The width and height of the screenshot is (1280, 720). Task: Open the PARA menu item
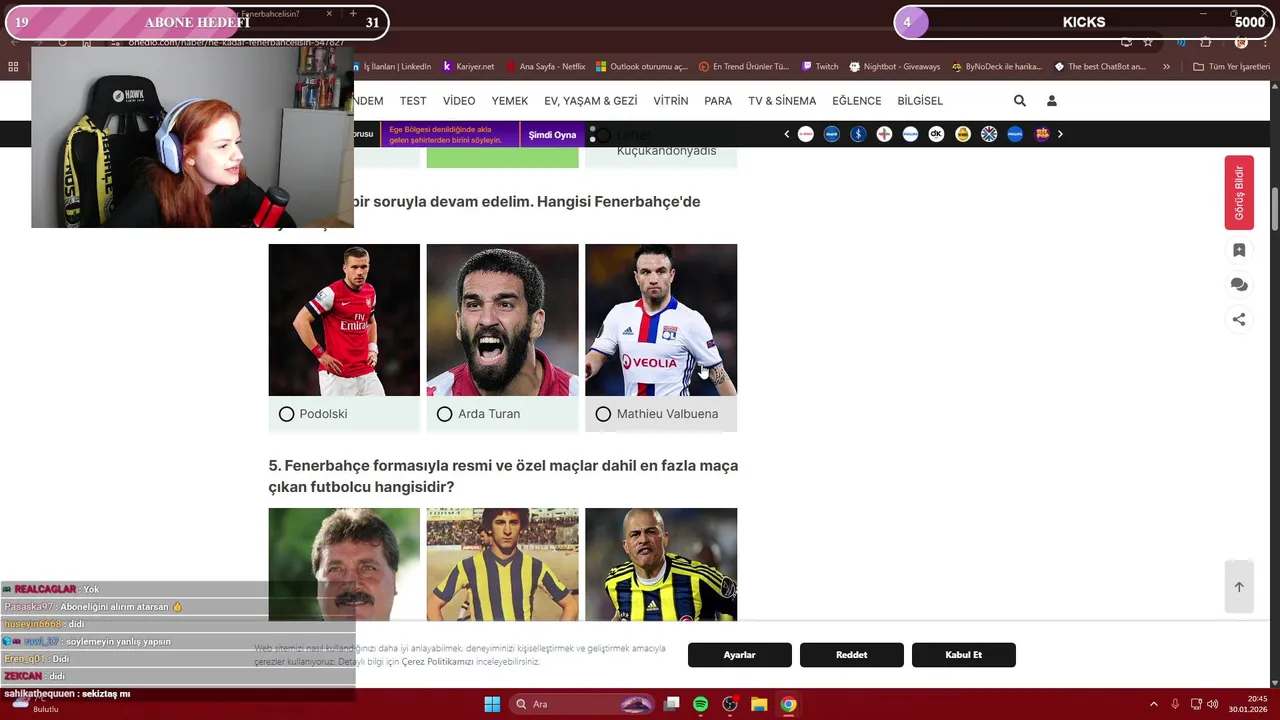point(718,101)
